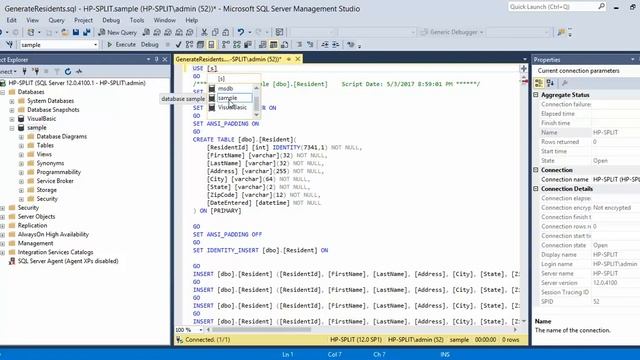Click the split-window icon above editor scrollbar
640x360 pixels.
pyautogui.click(x=524, y=69)
